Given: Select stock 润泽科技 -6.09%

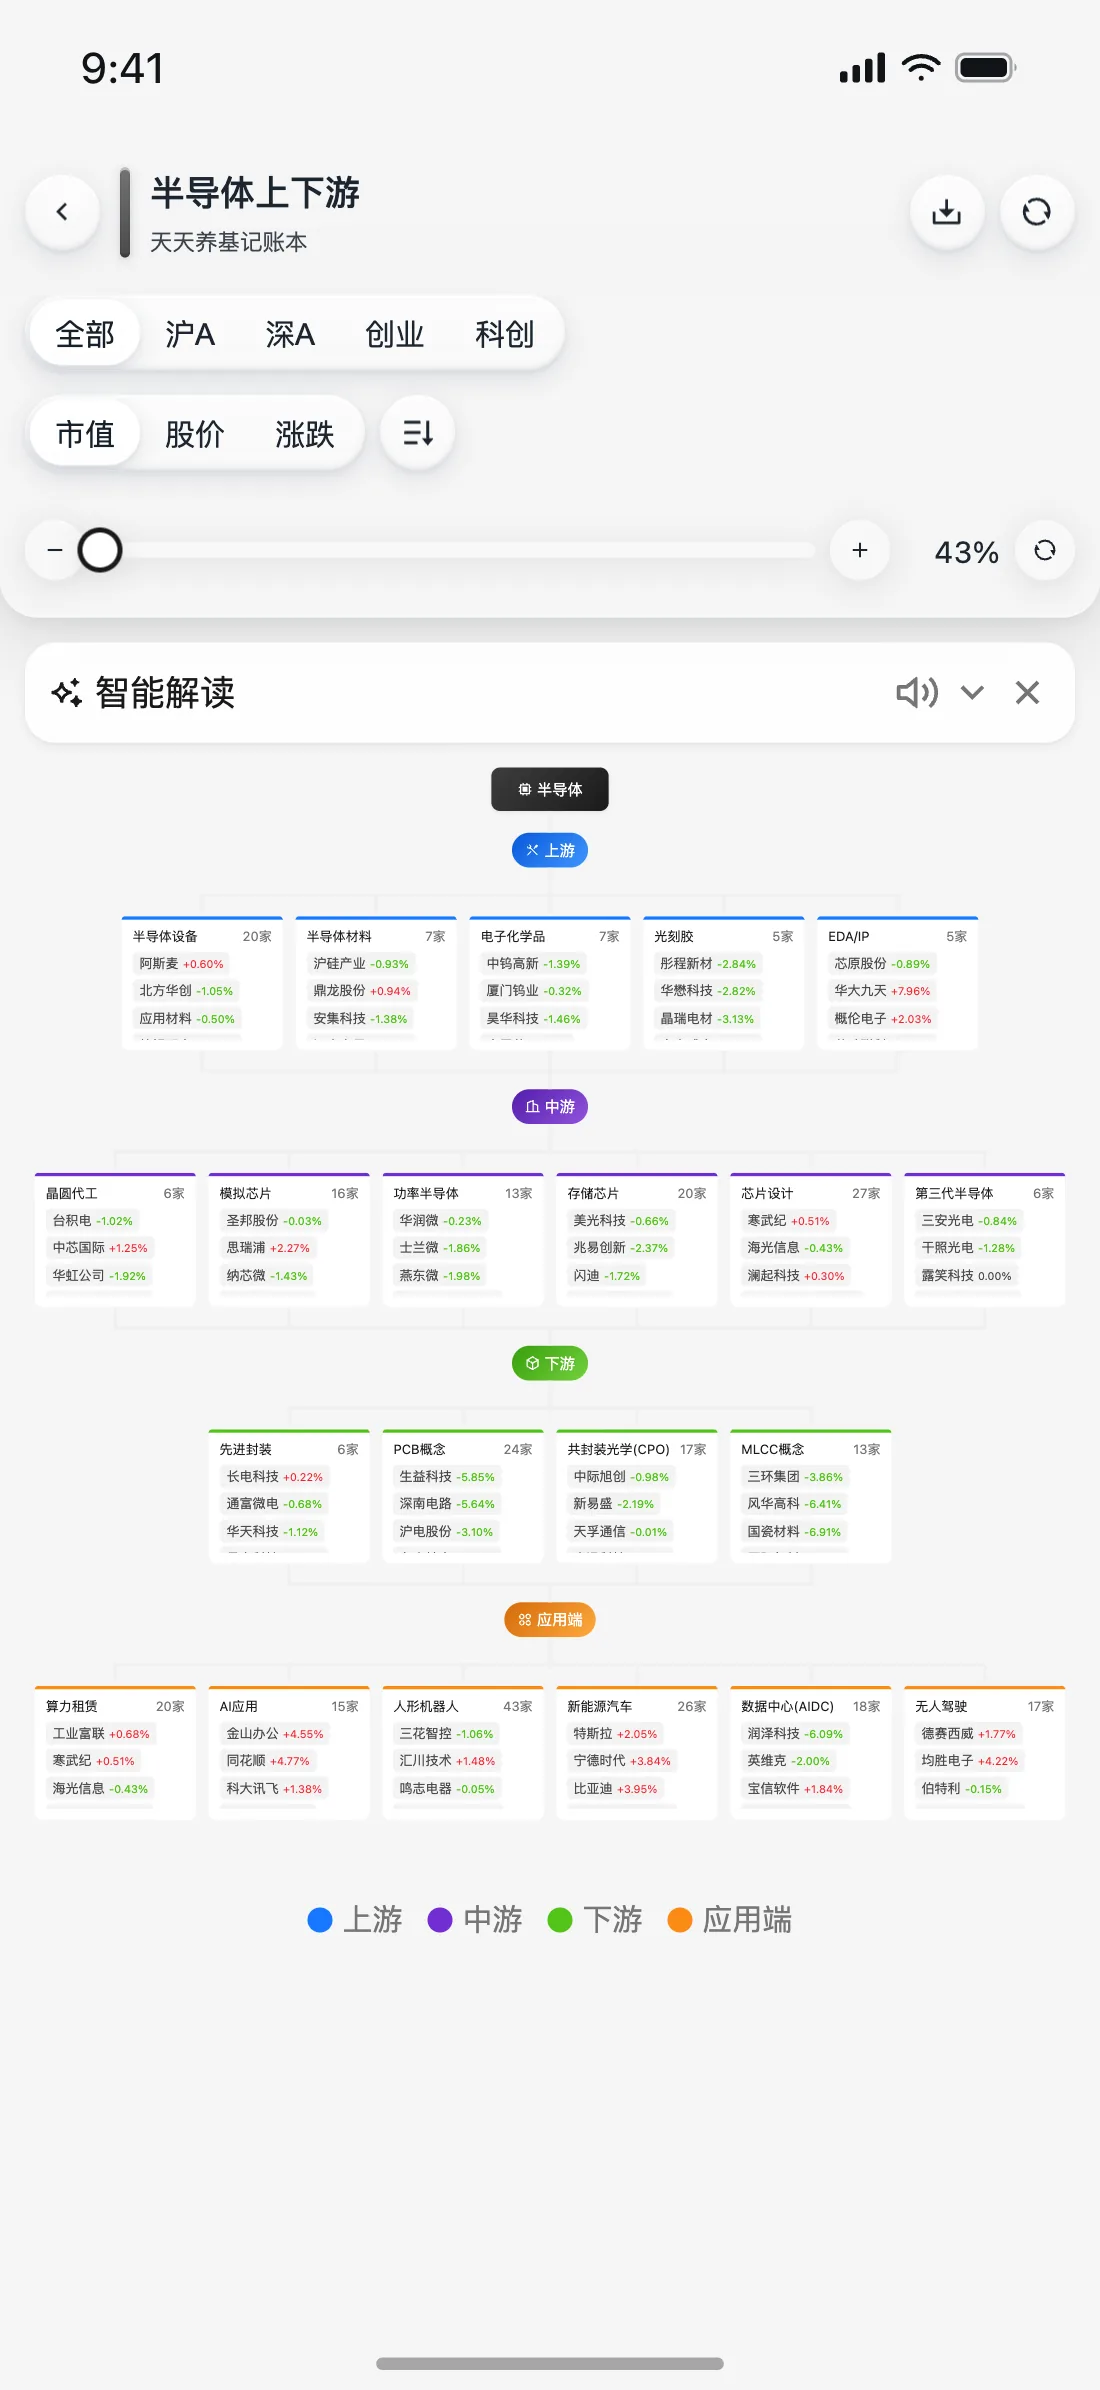Looking at the screenshot, I should coord(795,1734).
